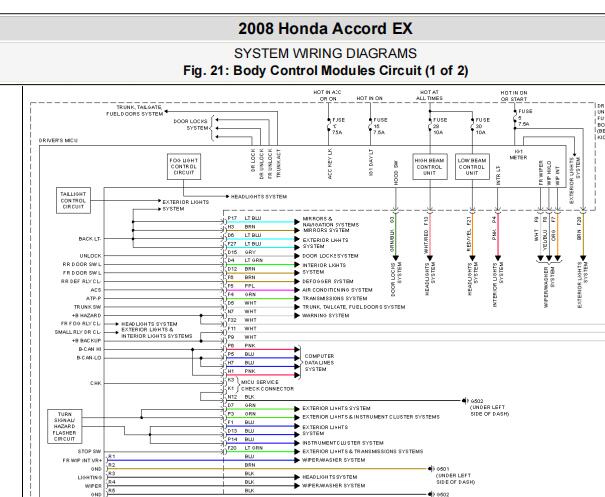Click the 'HOT AT ALL TIMES' label
The height and width of the screenshot is (497, 605).
(429, 95)
